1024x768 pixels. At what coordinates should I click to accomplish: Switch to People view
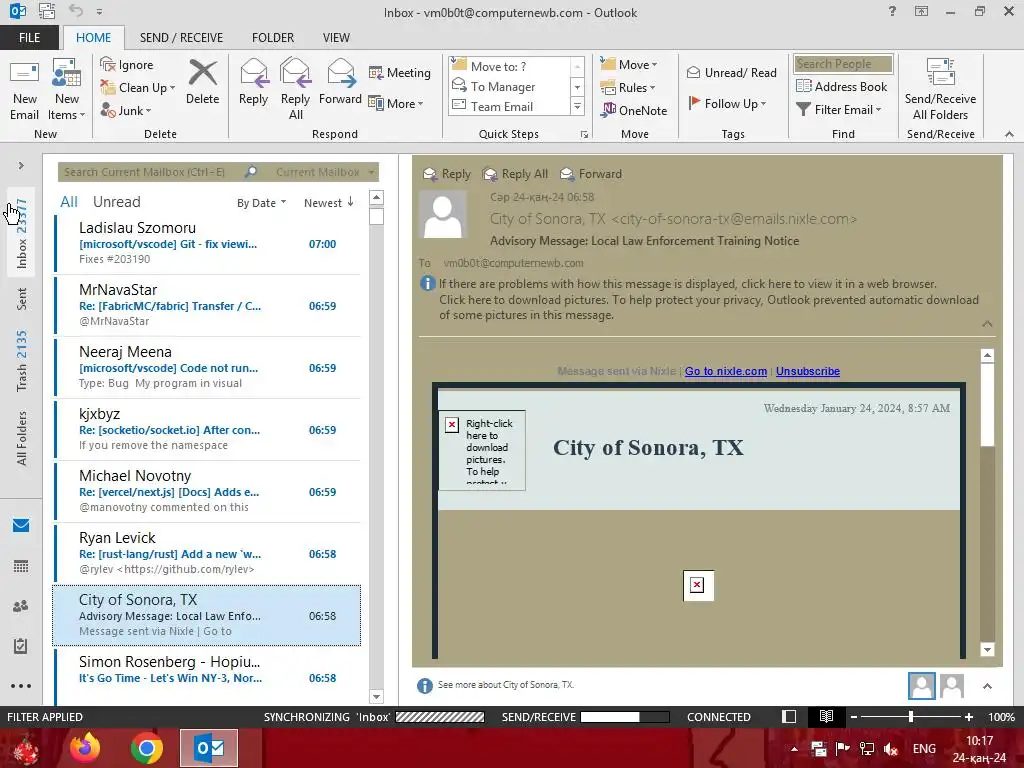(21, 606)
